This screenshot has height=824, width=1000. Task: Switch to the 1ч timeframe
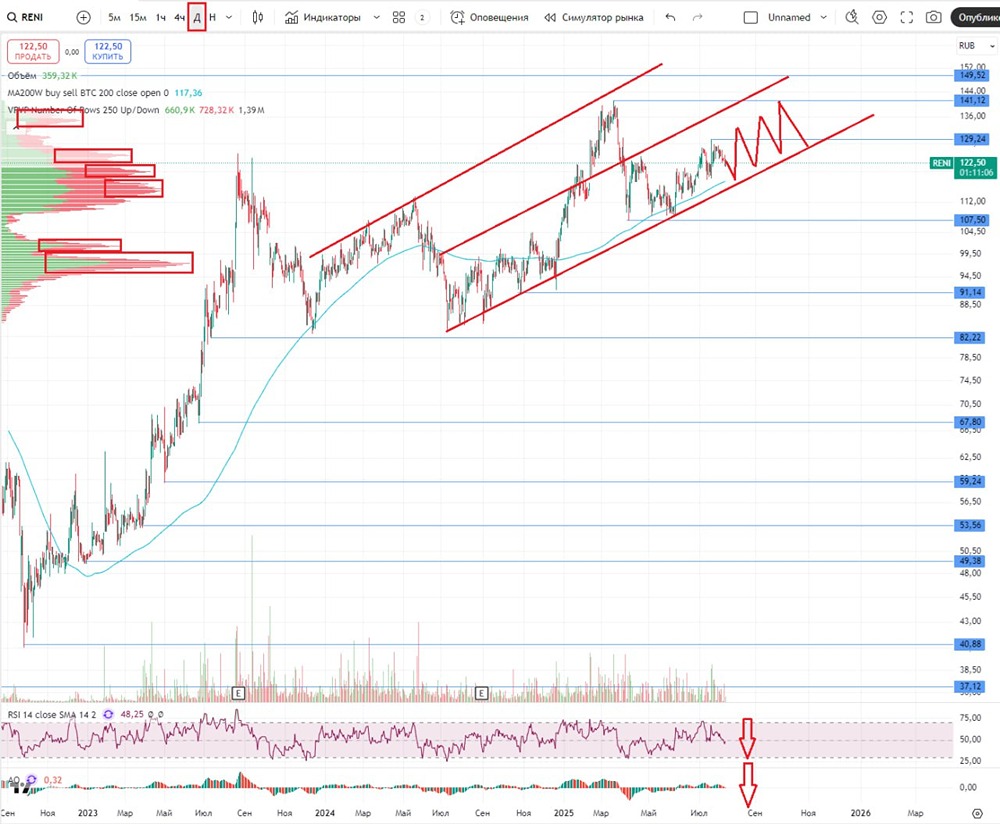click(161, 17)
